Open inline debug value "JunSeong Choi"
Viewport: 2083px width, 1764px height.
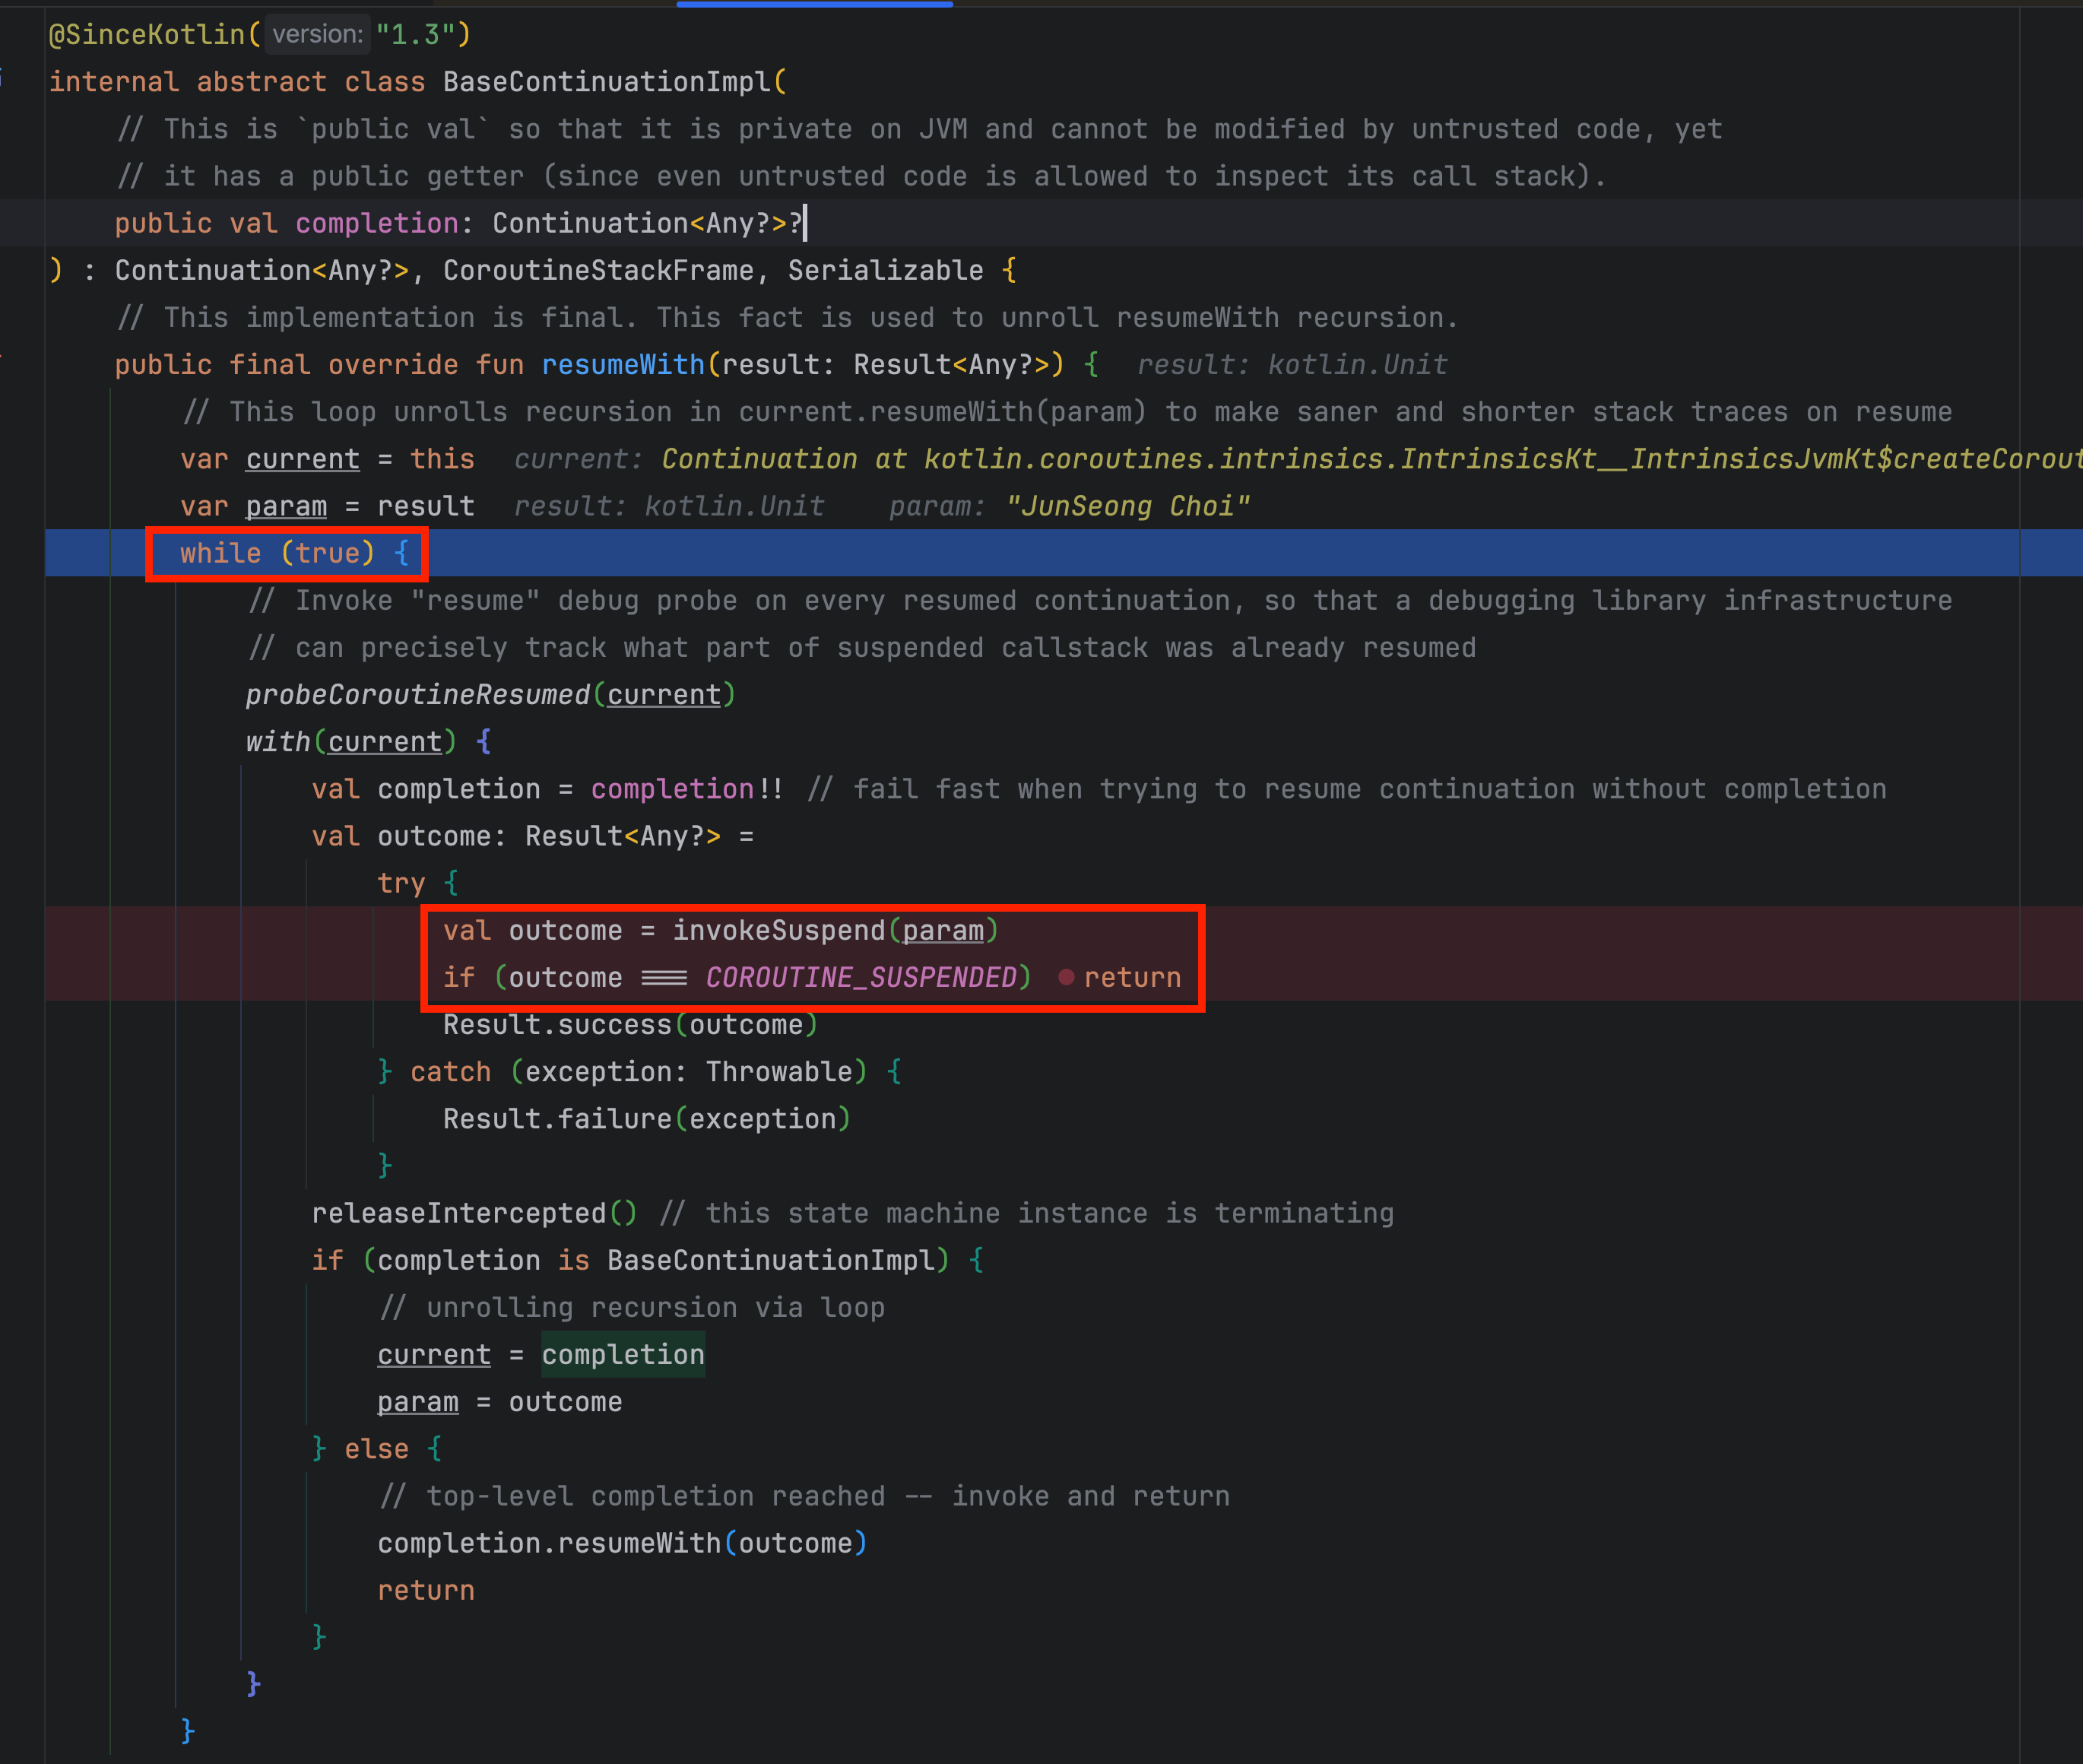(x=1128, y=506)
